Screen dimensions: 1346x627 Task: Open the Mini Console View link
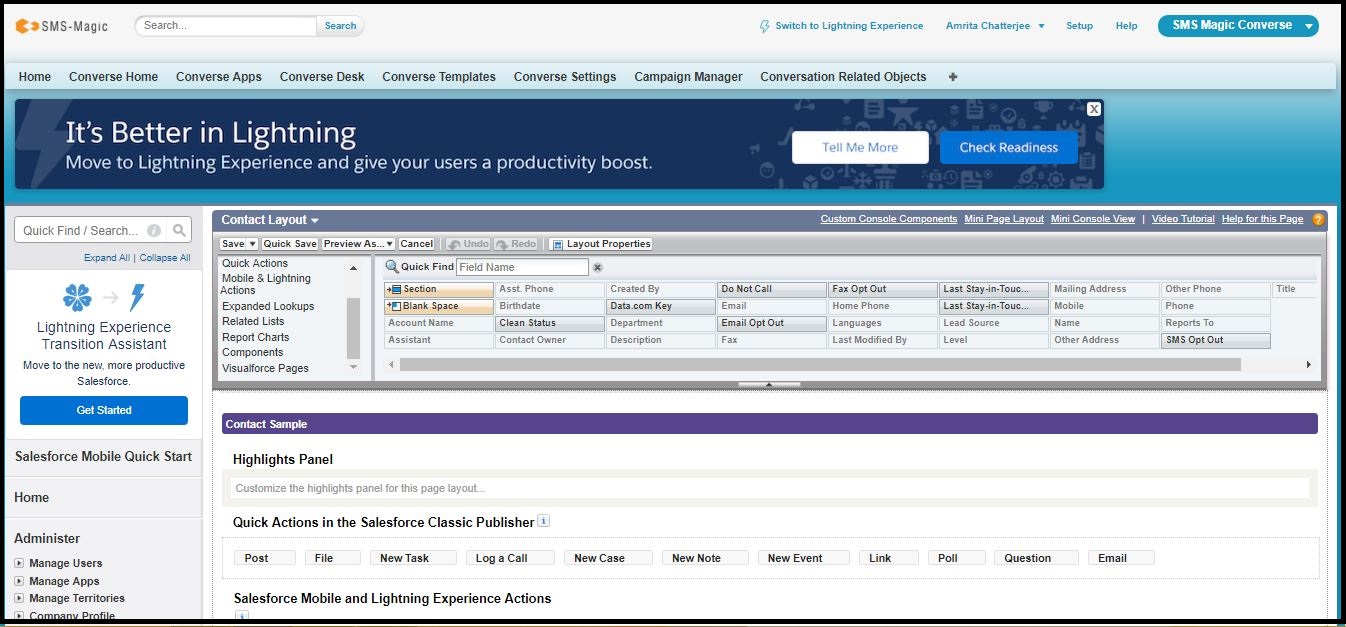point(1093,219)
